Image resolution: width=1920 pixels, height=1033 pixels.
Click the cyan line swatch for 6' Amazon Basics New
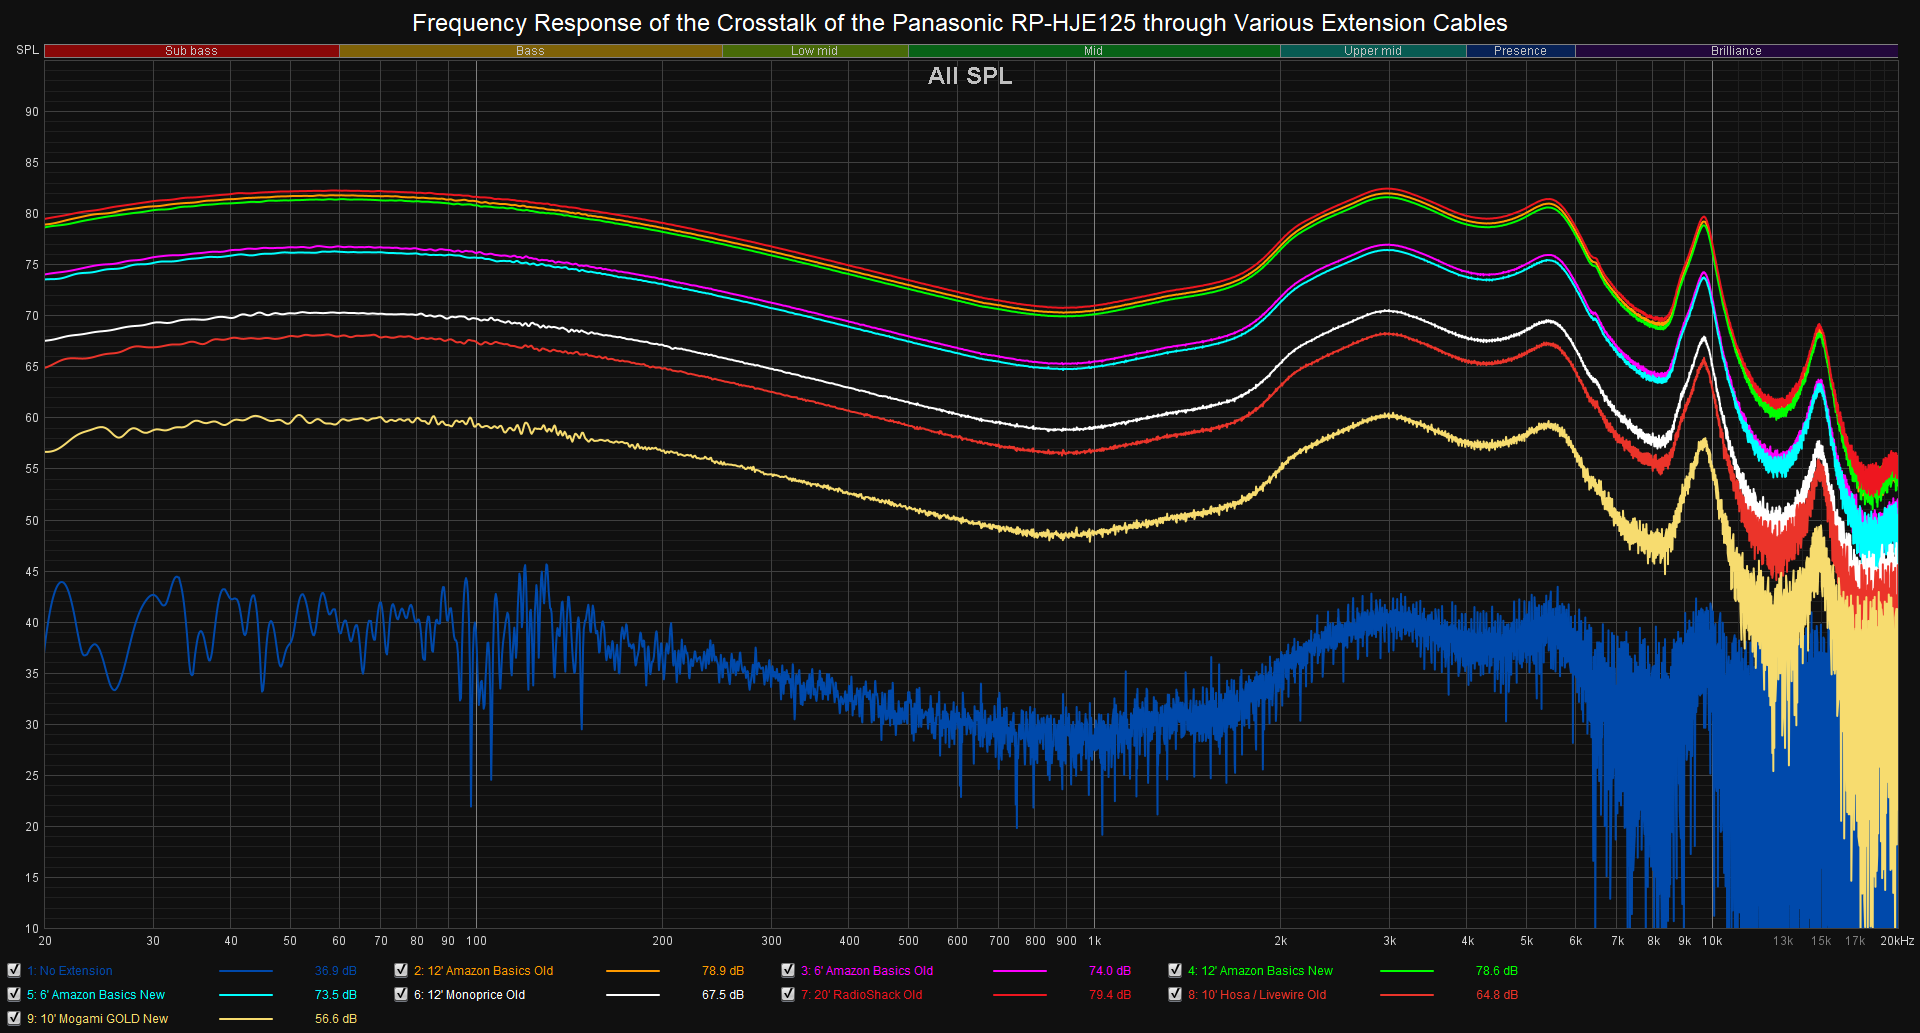coord(246,995)
